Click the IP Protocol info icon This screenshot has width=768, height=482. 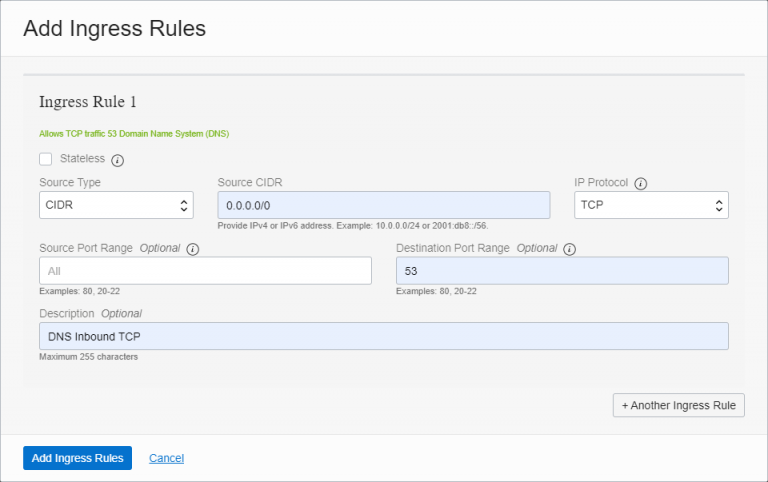coord(641,184)
